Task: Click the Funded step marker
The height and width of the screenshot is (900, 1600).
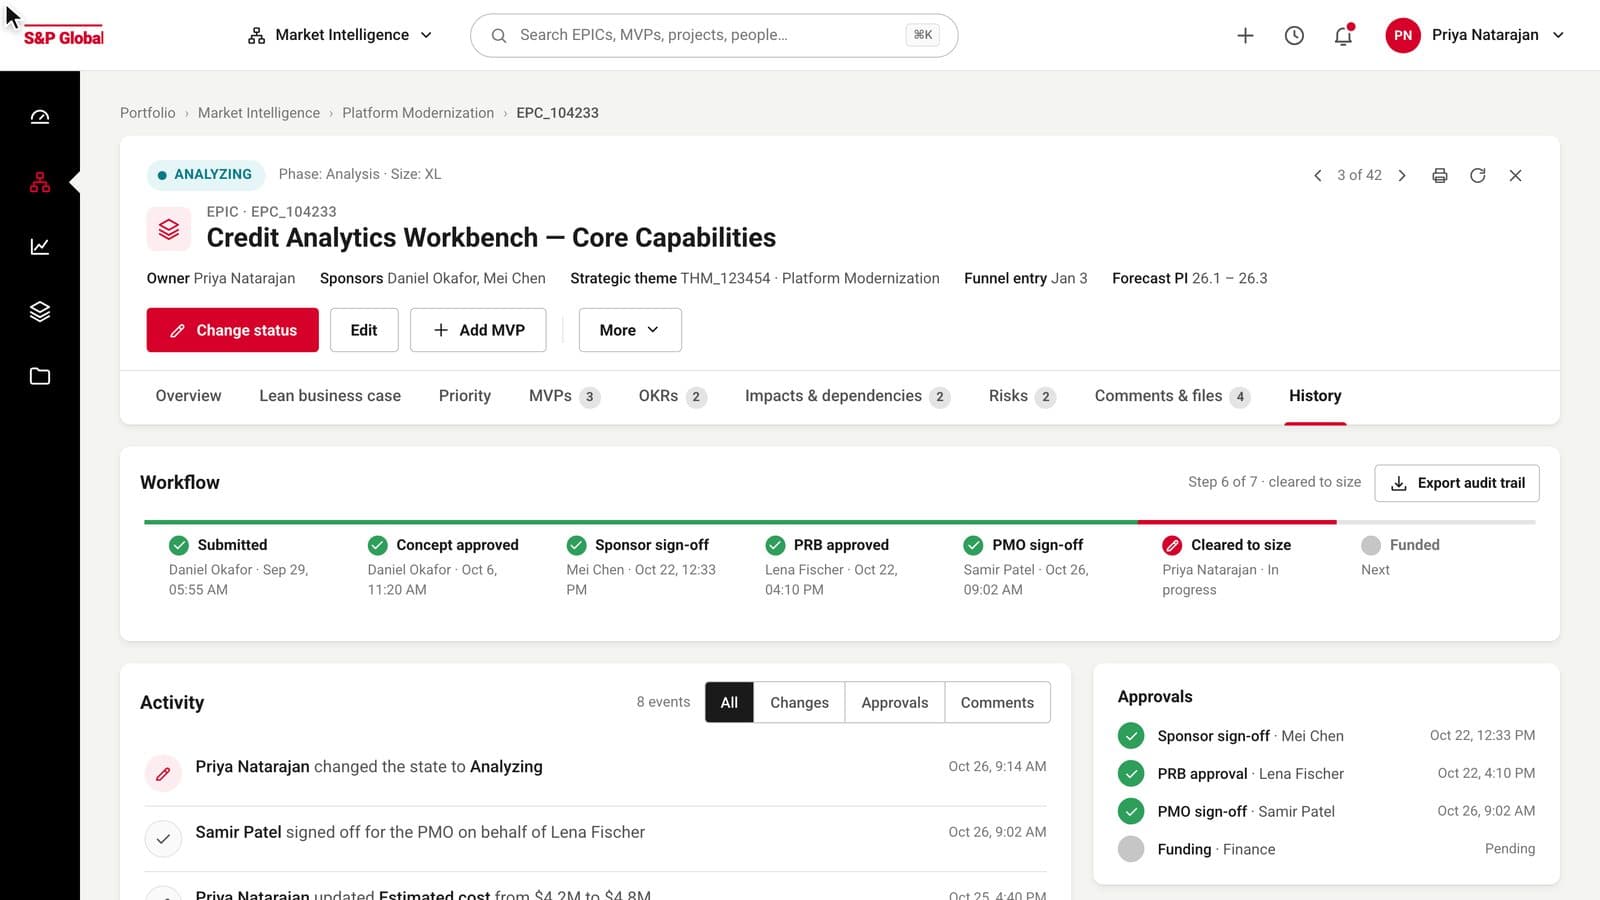Action: tap(1371, 545)
